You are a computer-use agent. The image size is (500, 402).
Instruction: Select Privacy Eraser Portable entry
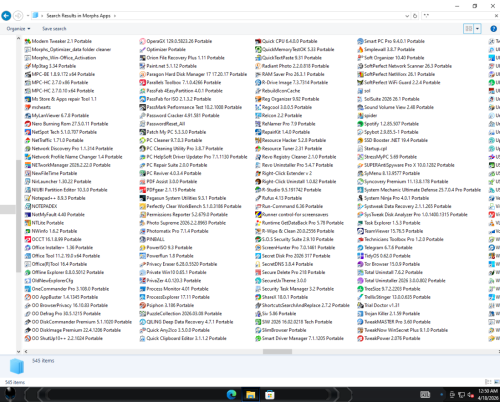pos(179,264)
